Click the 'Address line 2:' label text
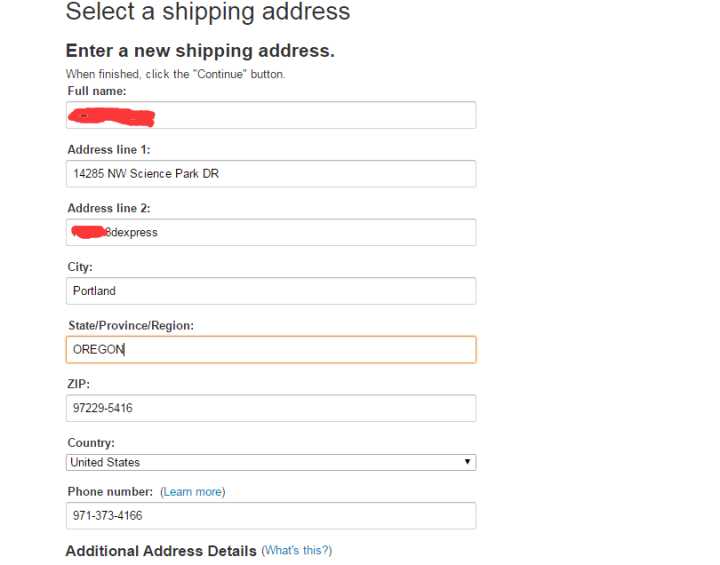 (108, 208)
